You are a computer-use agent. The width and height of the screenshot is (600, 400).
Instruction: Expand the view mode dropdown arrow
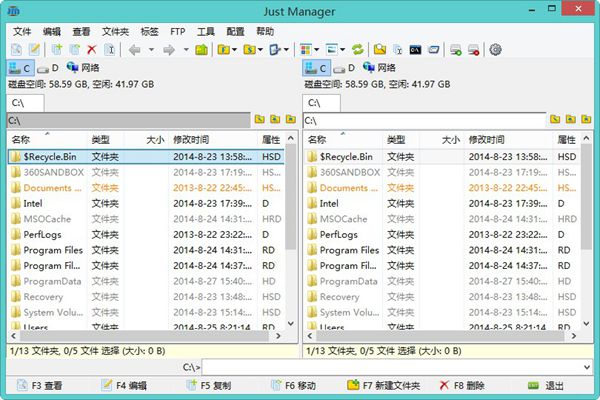click(x=316, y=49)
